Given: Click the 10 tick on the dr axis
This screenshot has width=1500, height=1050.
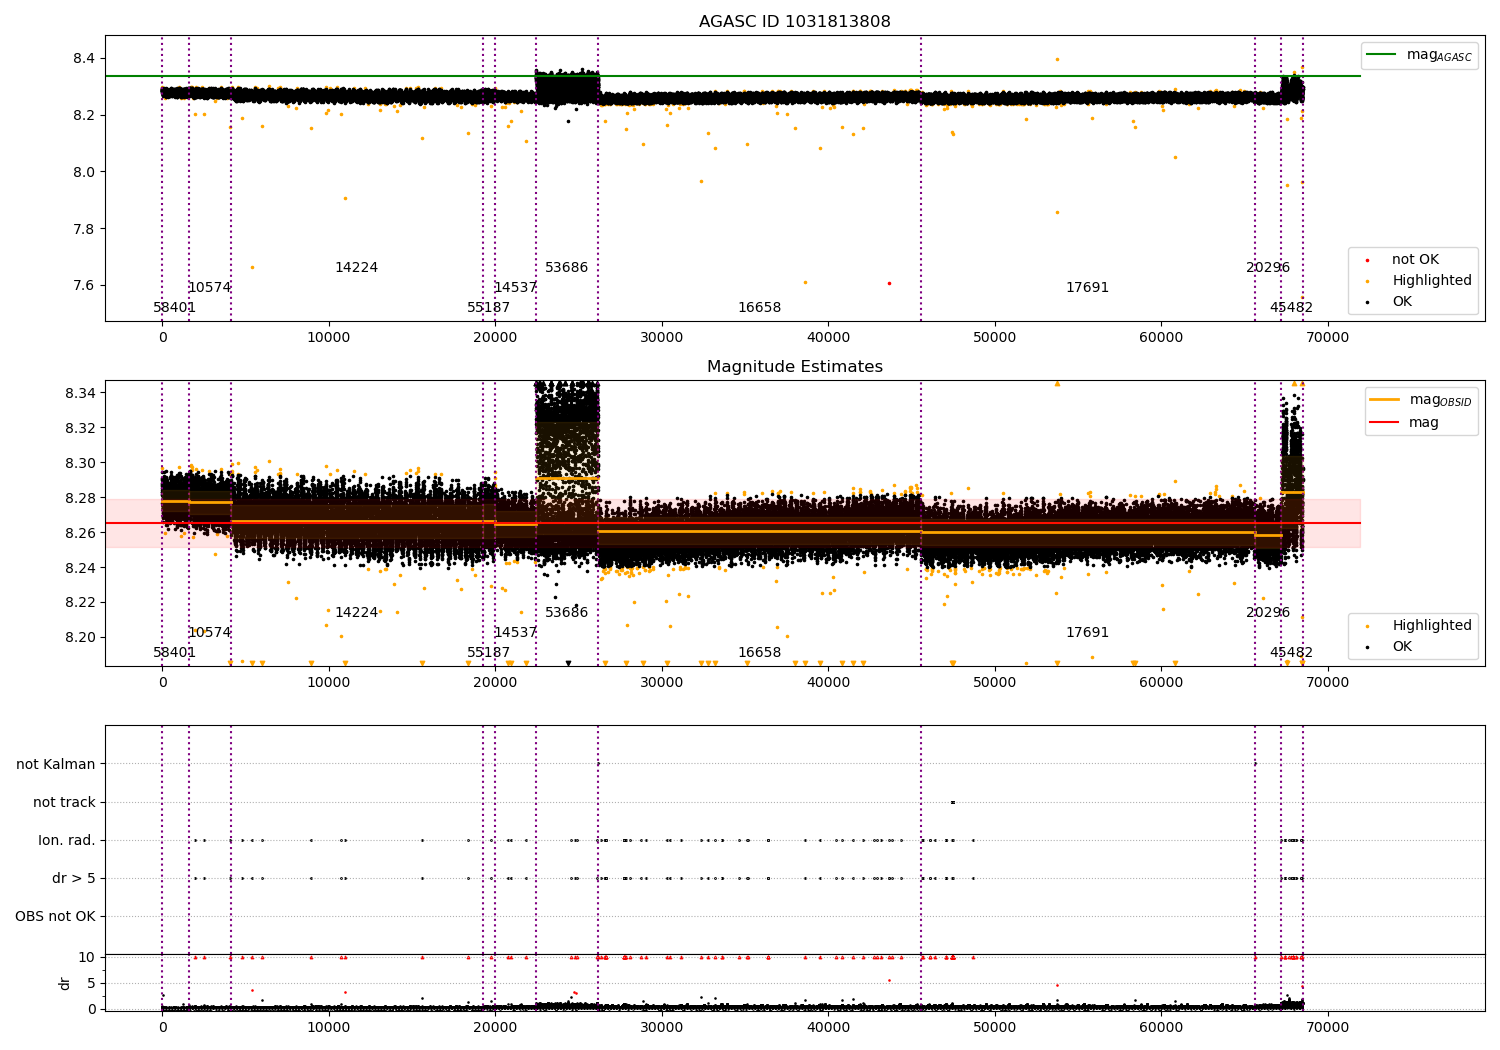Looking at the screenshot, I should click(x=87, y=958).
